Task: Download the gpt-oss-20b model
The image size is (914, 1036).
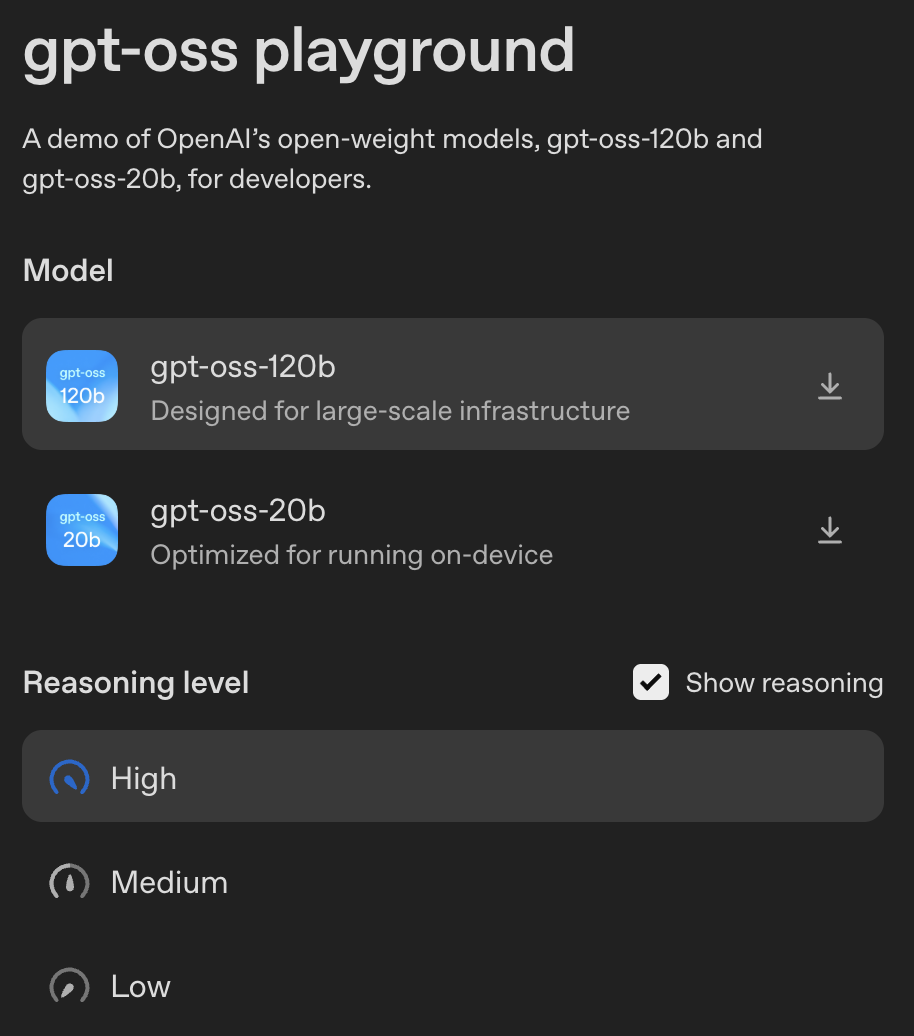Action: [829, 530]
